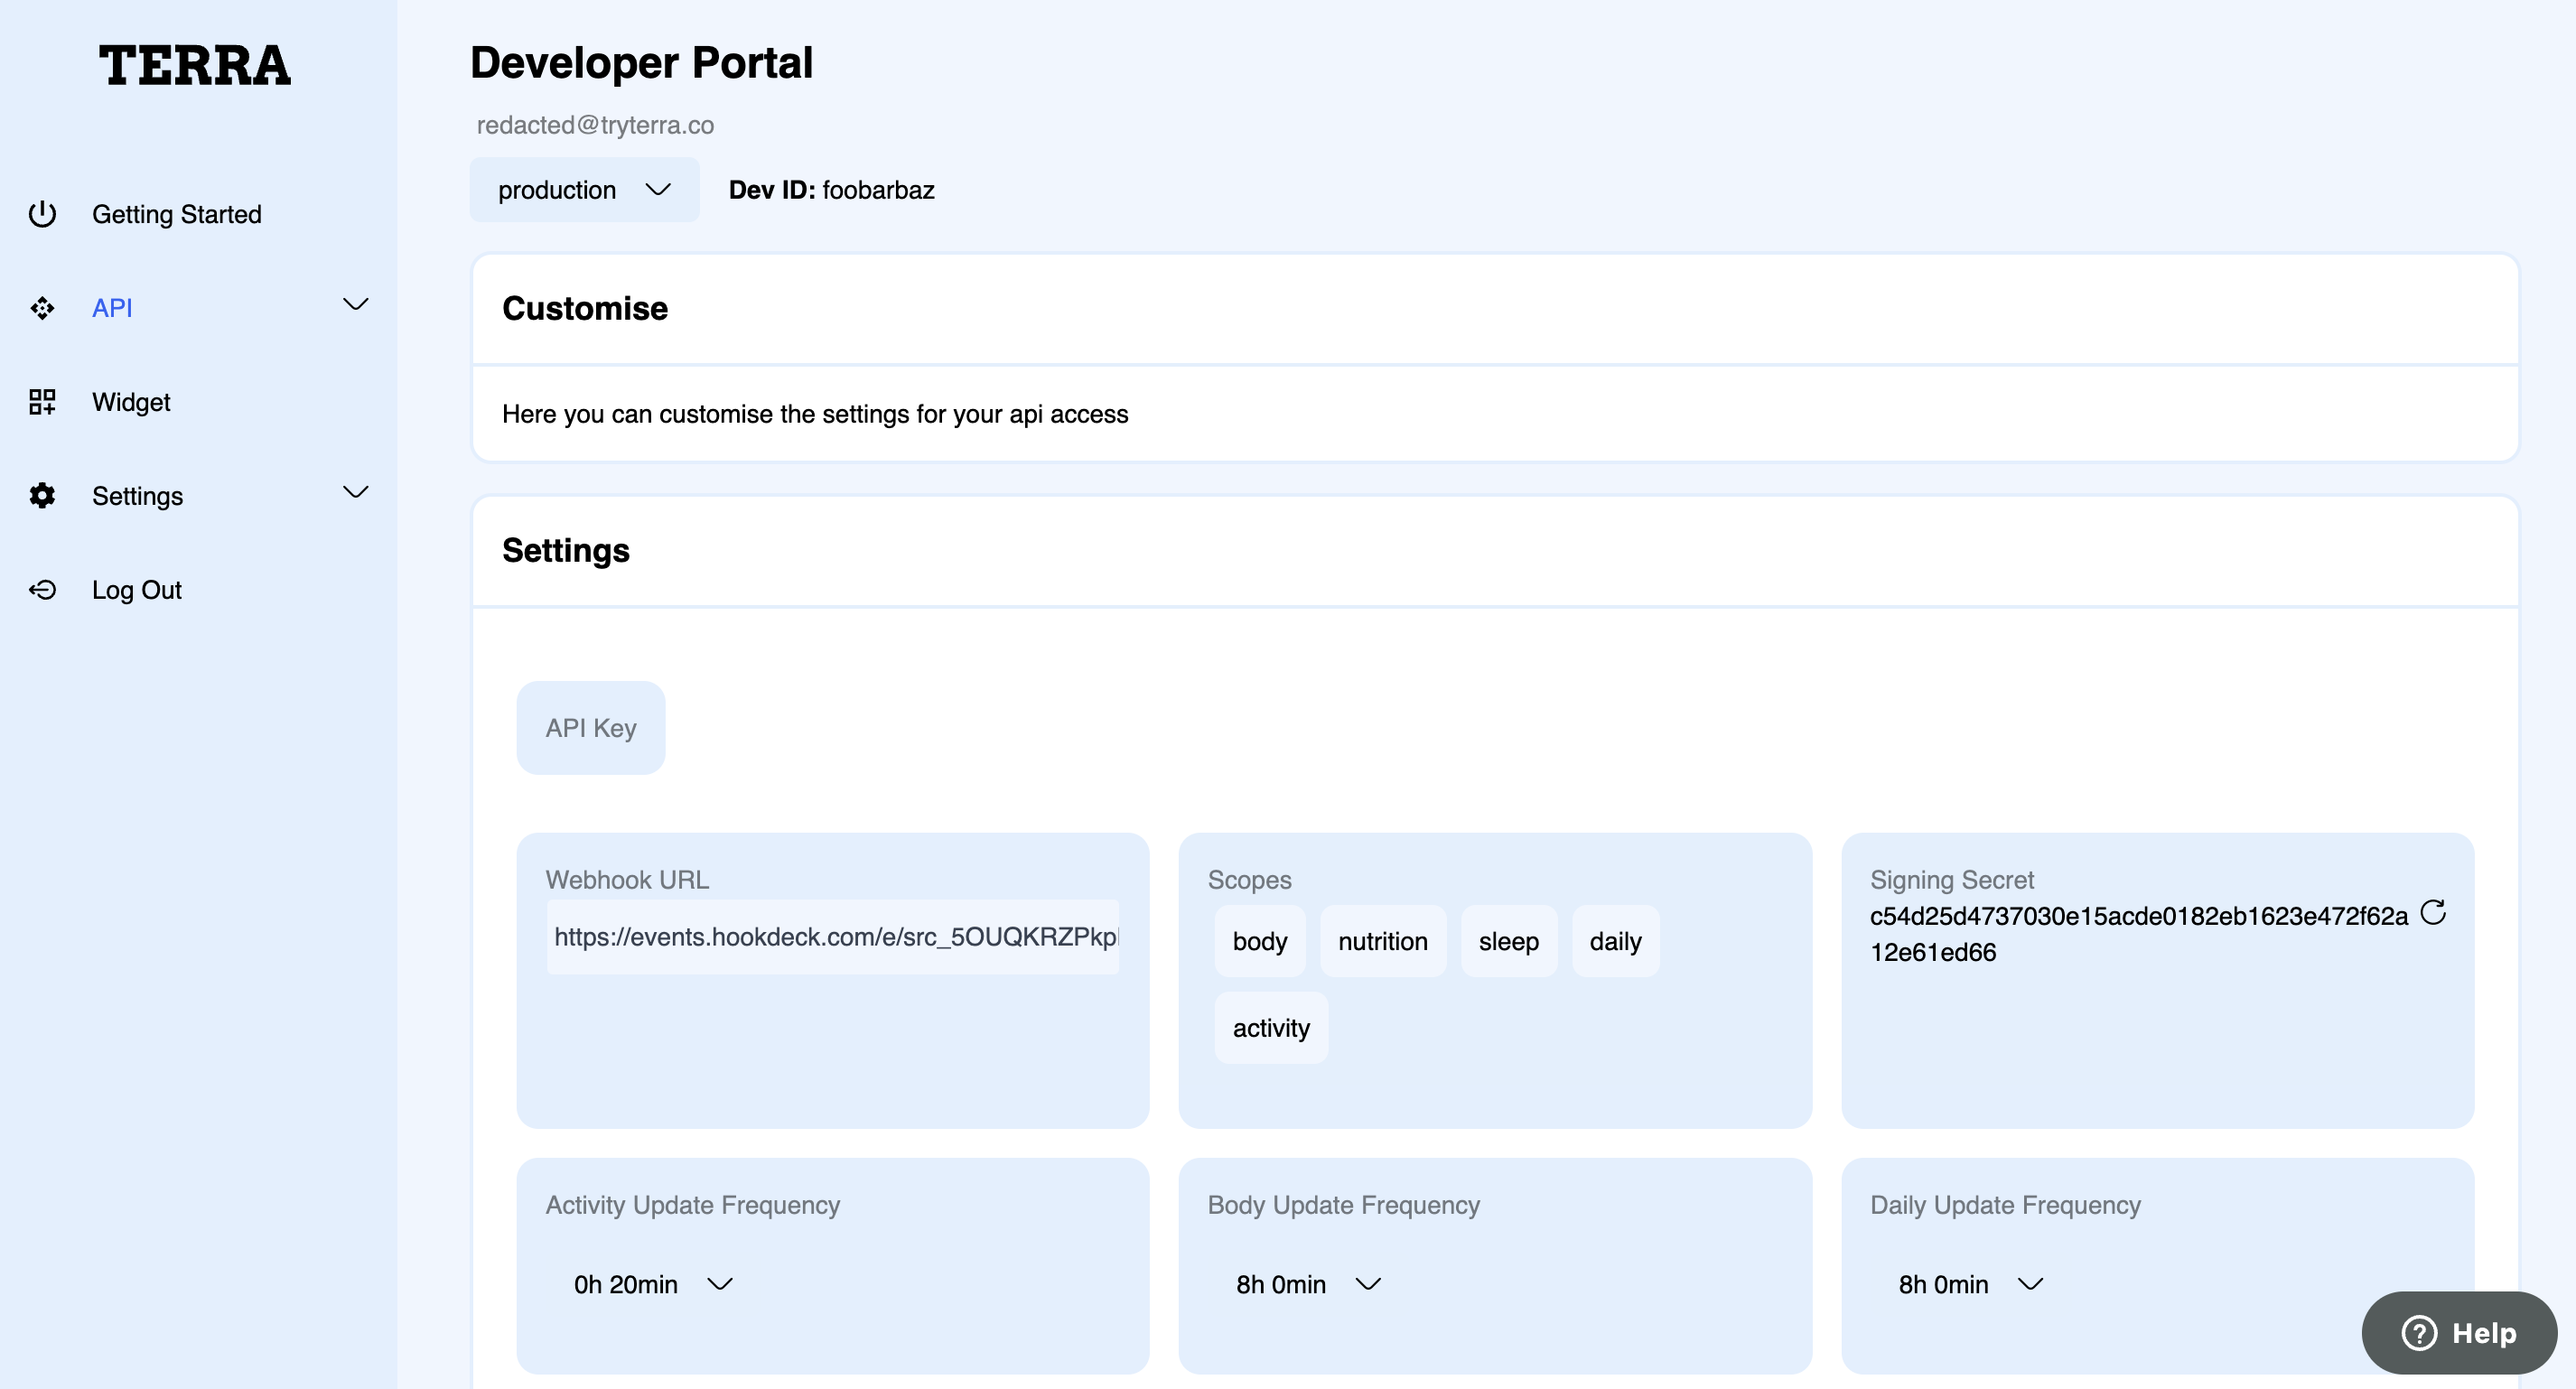Image resolution: width=2576 pixels, height=1389 pixels.
Task: Select Getting Started in the sidebar
Action: [176, 214]
